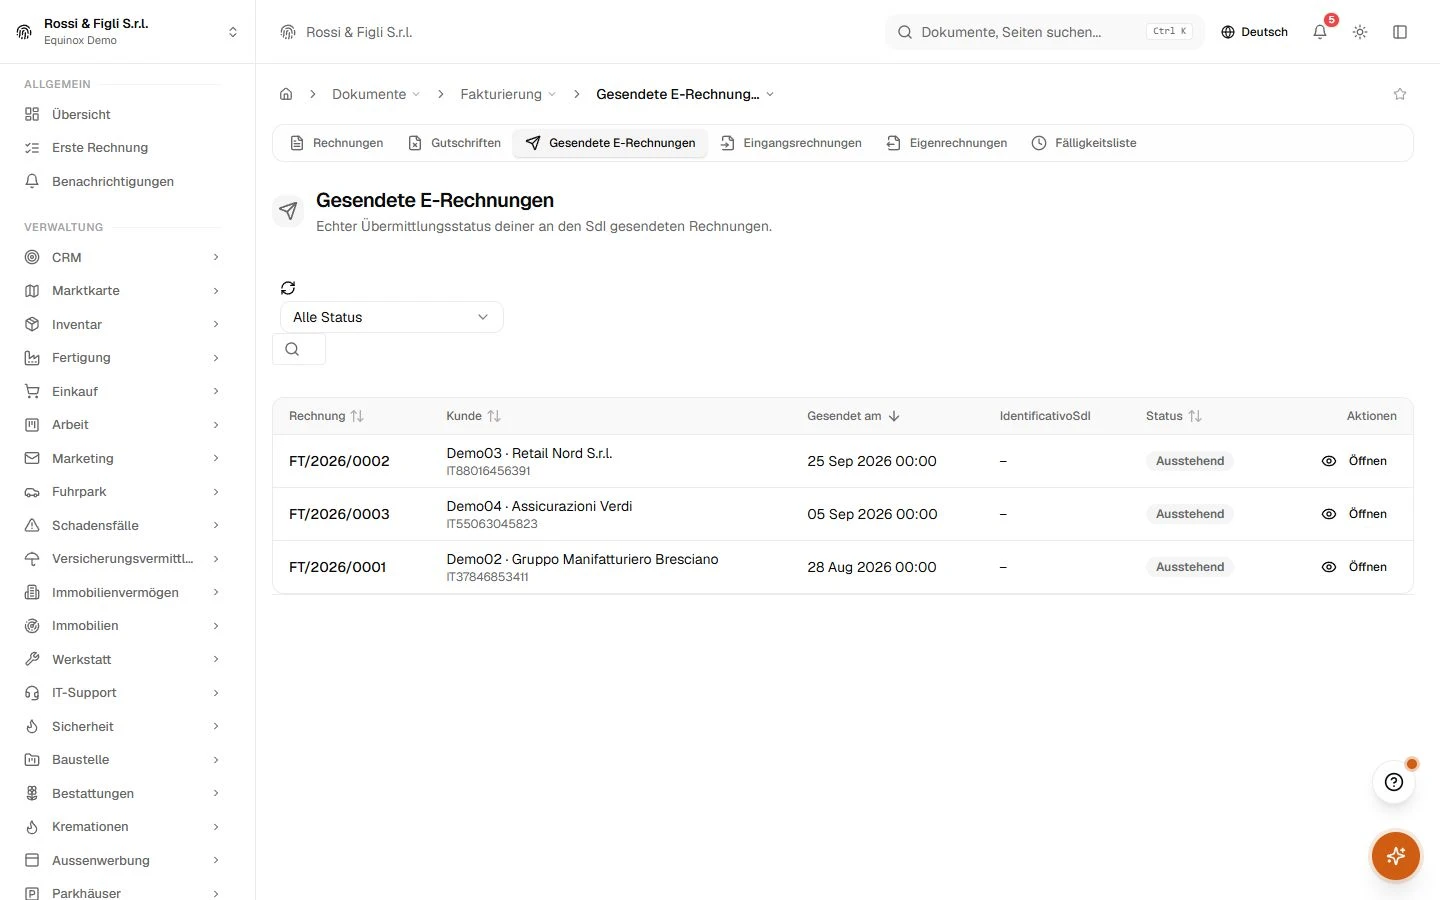
Task: Switch to the Rechnungen tab
Action: (337, 143)
